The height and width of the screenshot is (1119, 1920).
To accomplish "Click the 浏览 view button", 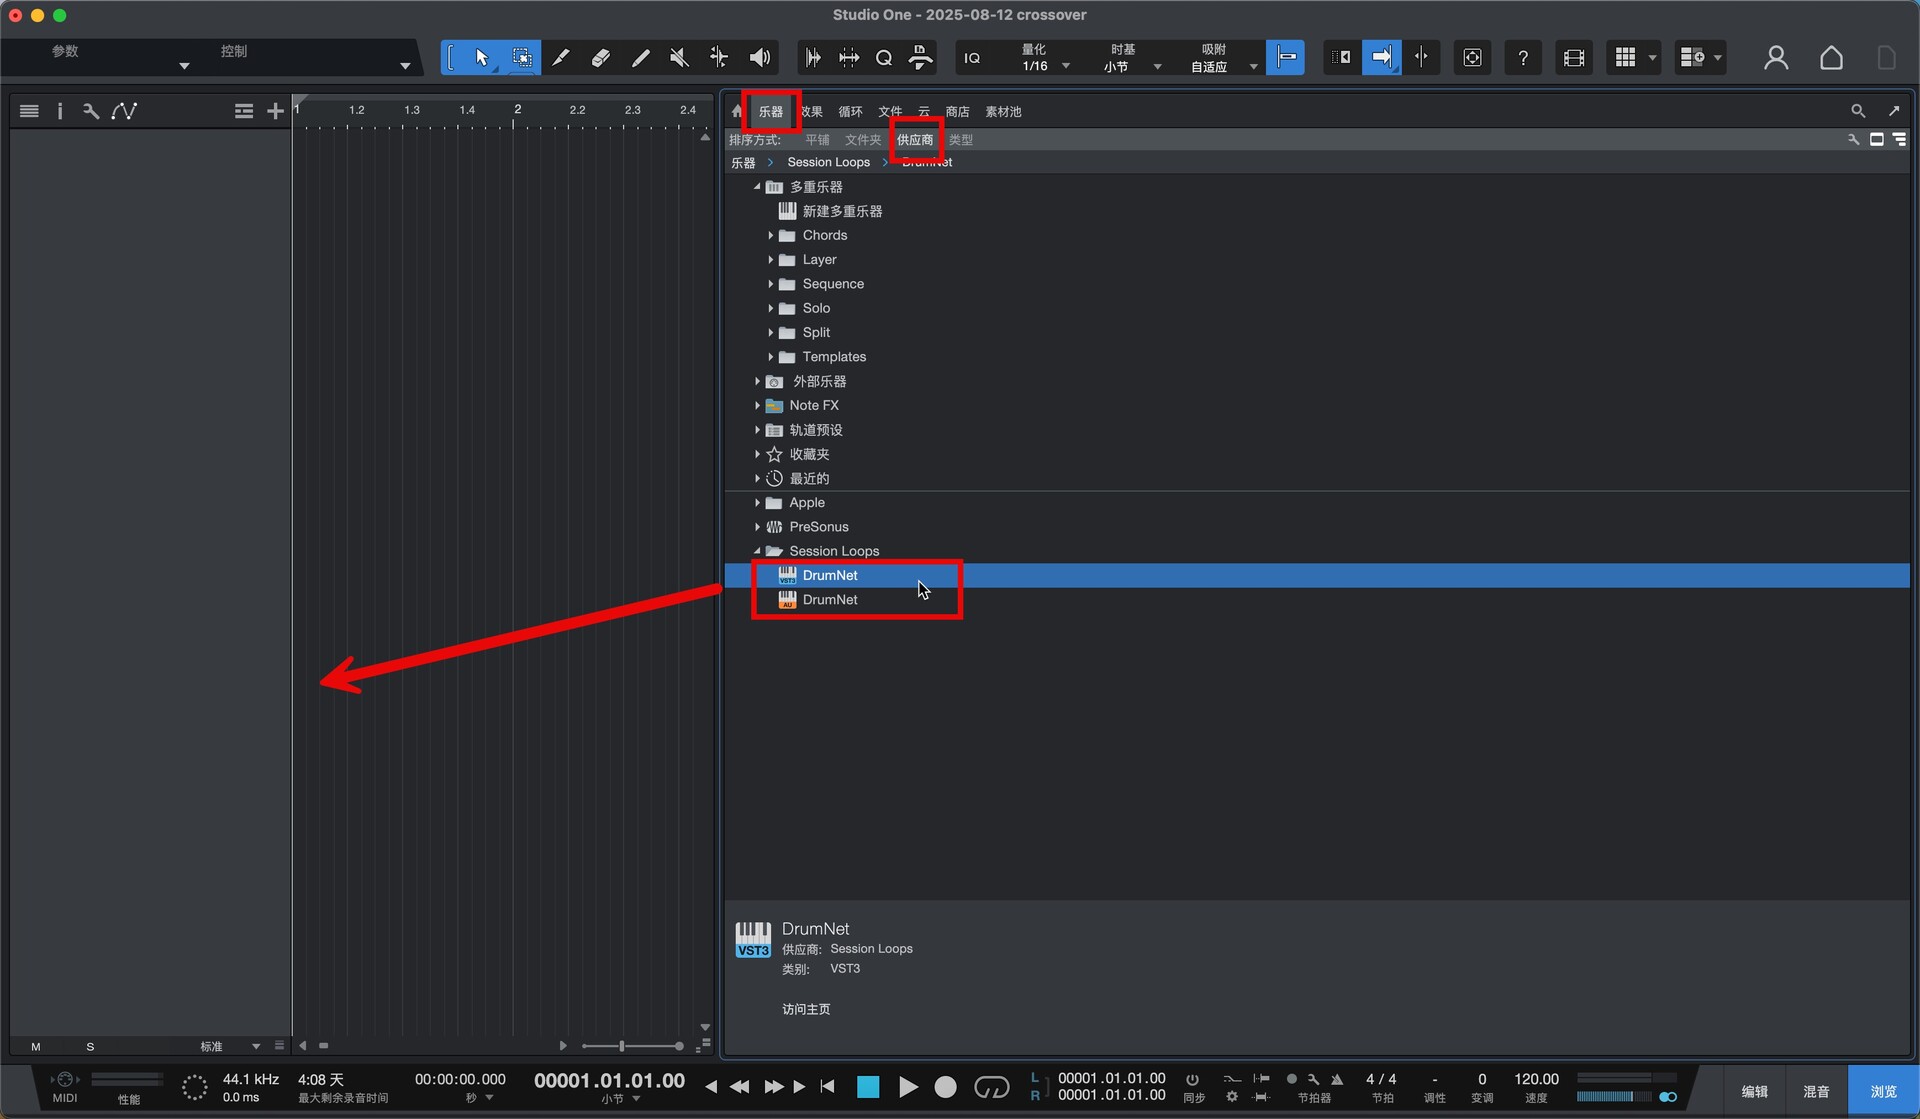I will (1883, 1091).
